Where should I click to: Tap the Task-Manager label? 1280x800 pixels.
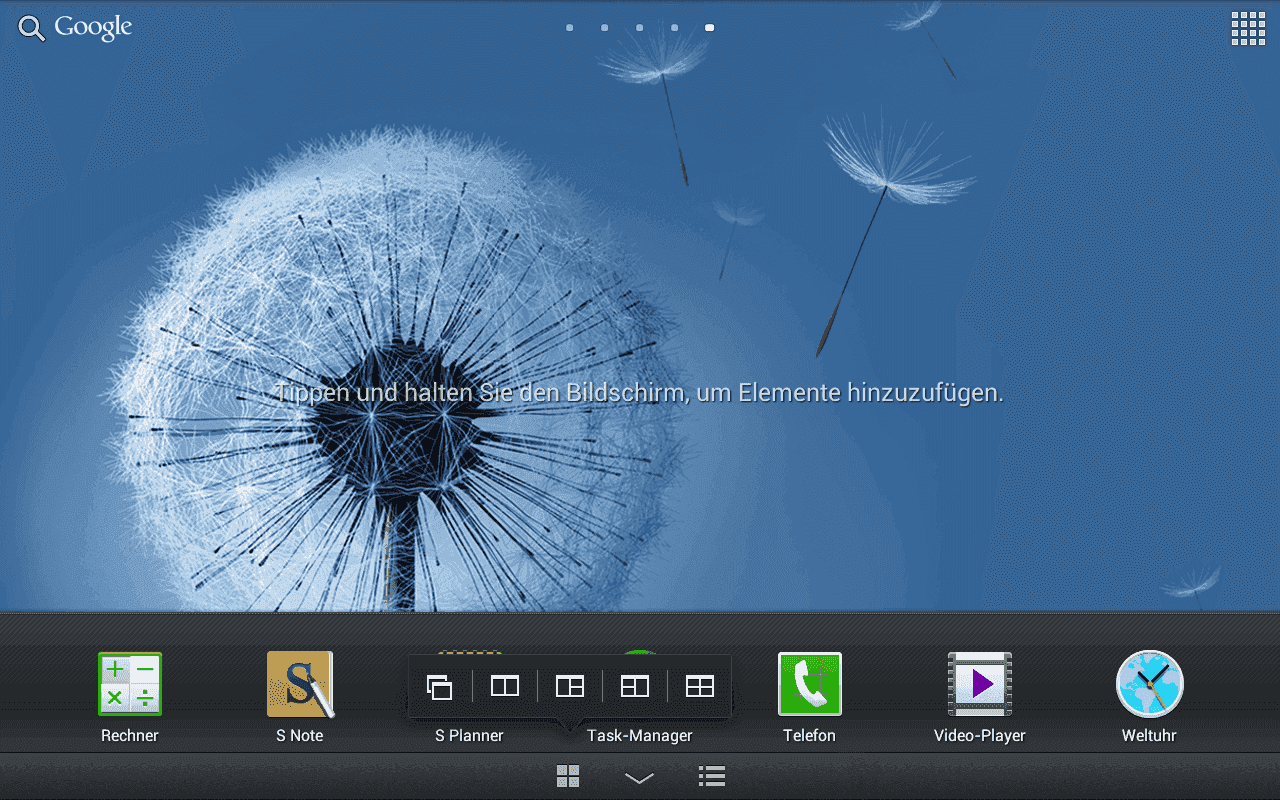(640, 736)
